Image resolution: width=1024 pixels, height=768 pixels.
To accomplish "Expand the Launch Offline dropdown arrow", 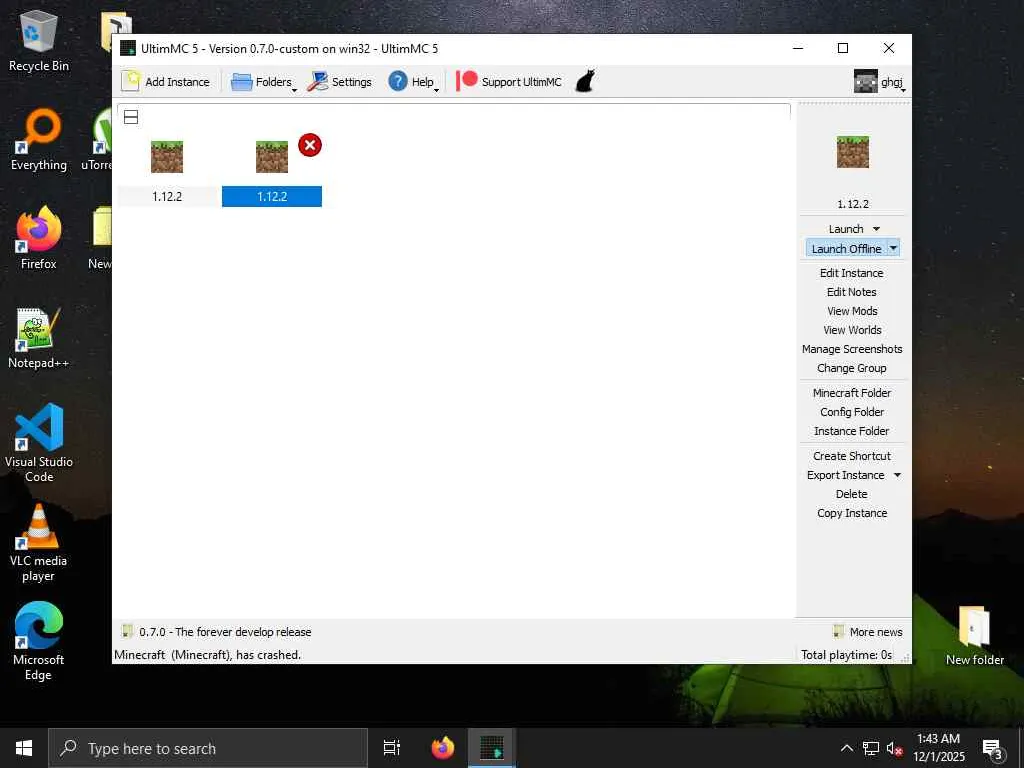I will pos(893,248).
